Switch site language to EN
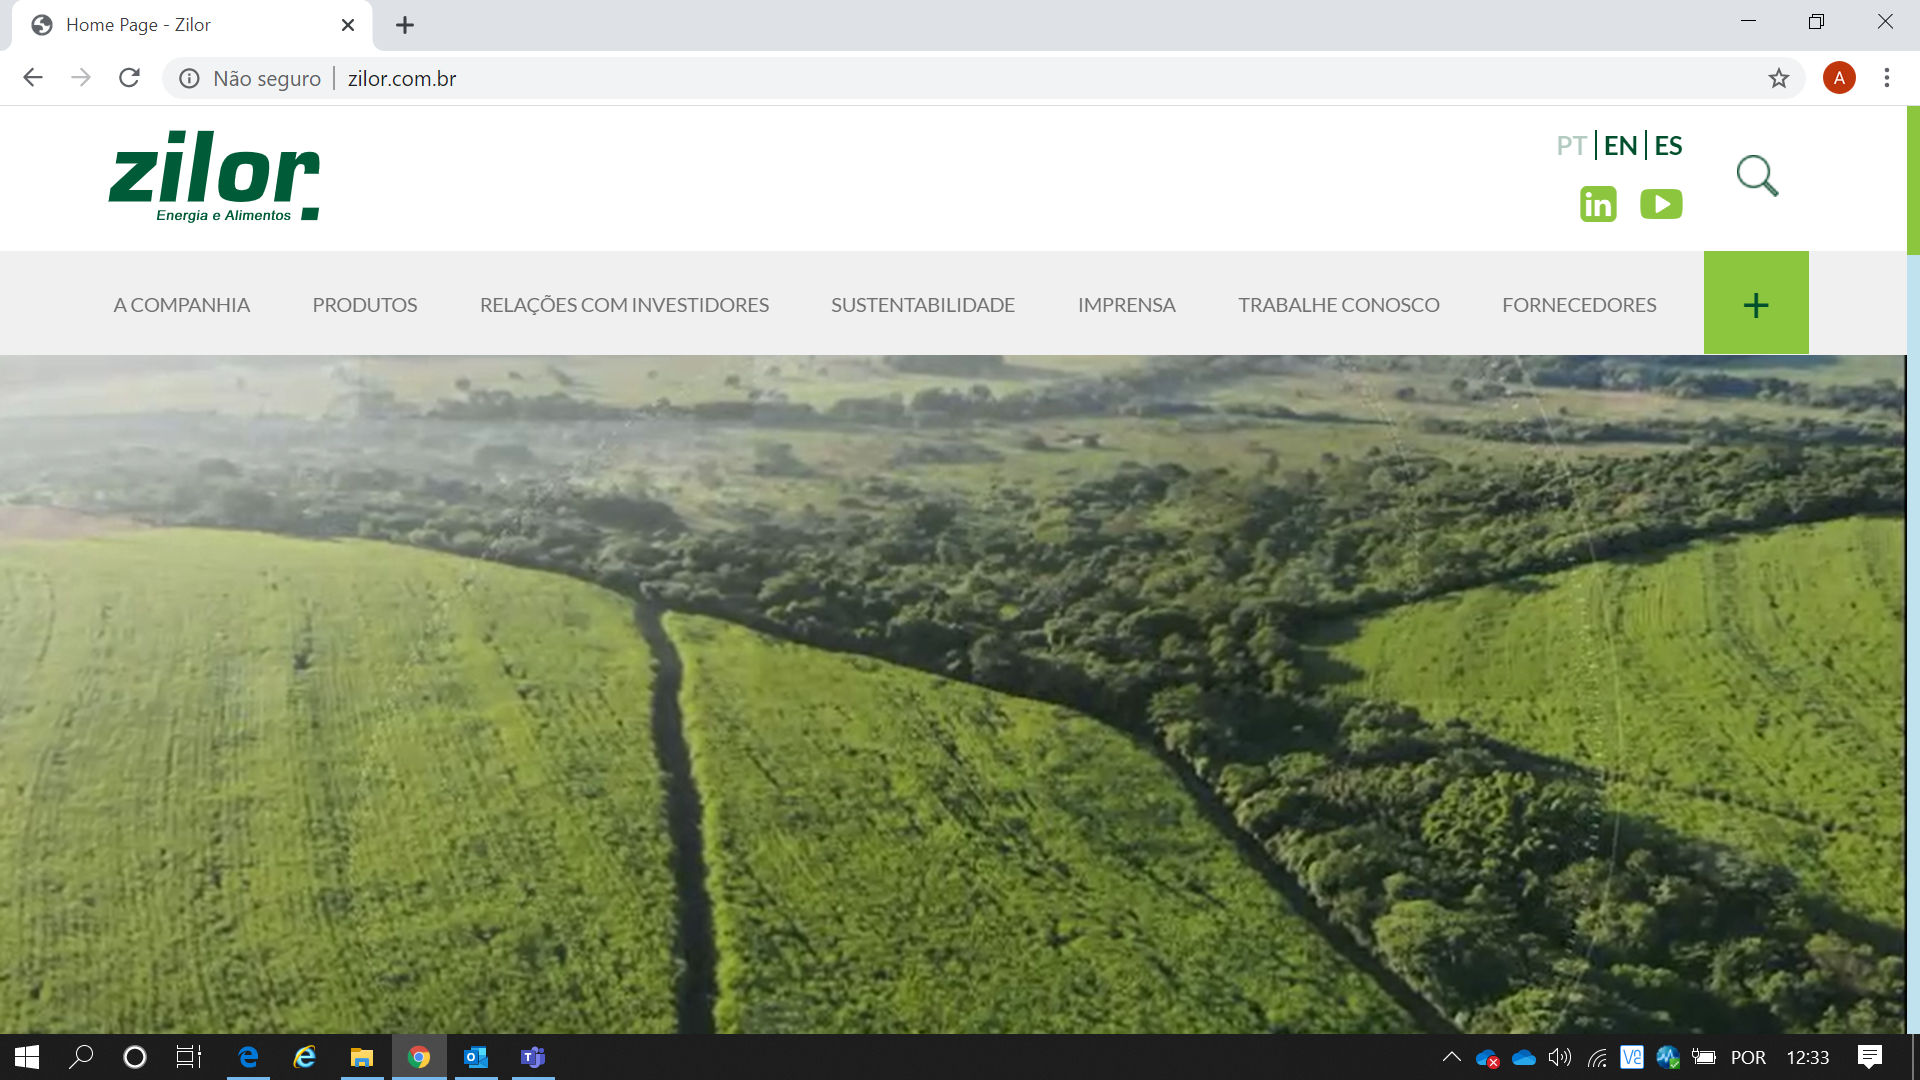Viewport: 1920px width, 1080px height. 1620,146
